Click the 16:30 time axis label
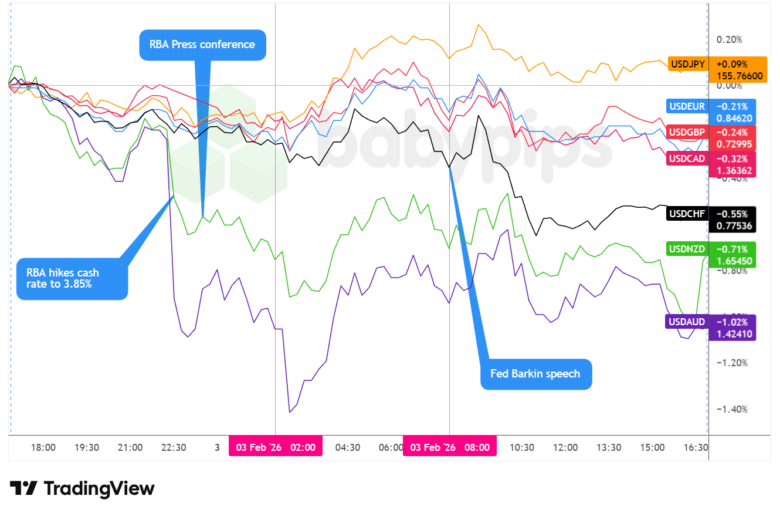Viewport: 780px width, 516px height. tap(694, 447)
